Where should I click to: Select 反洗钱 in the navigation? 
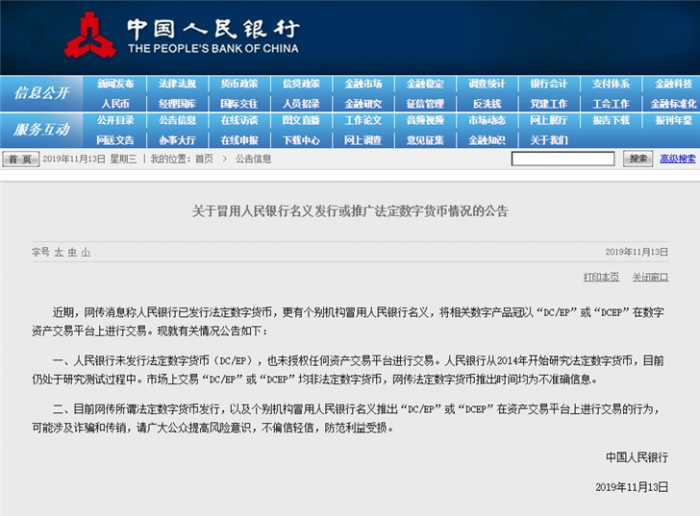pyautogui.click(x=487, y=104)
